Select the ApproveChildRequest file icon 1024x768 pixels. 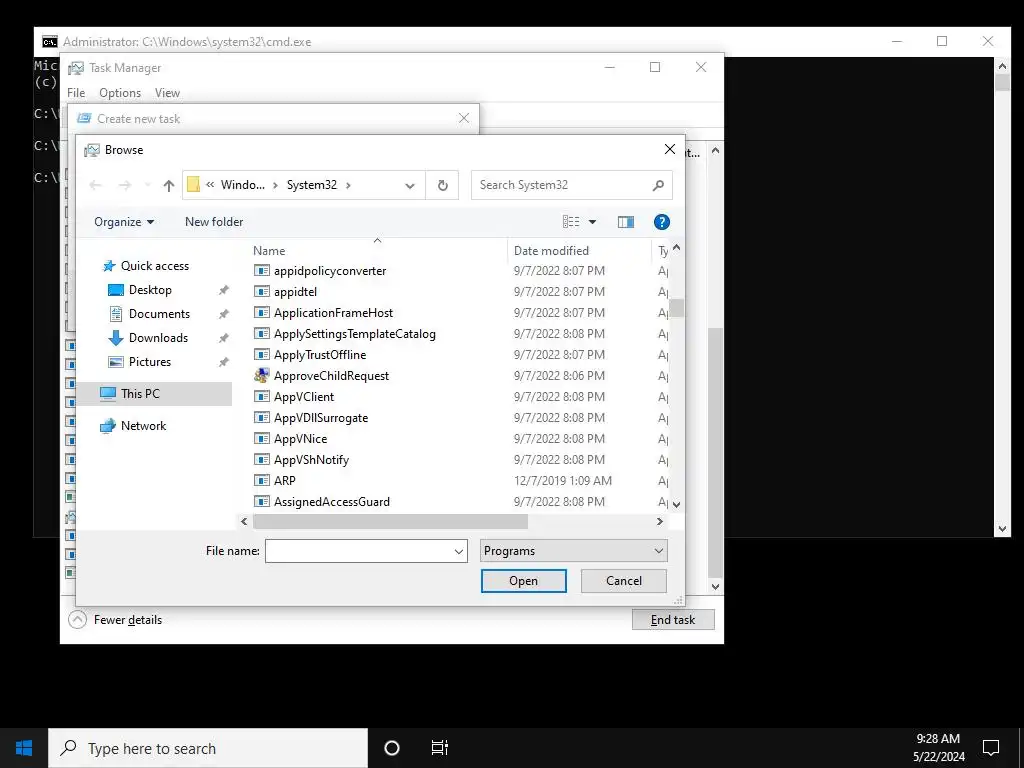262,376
